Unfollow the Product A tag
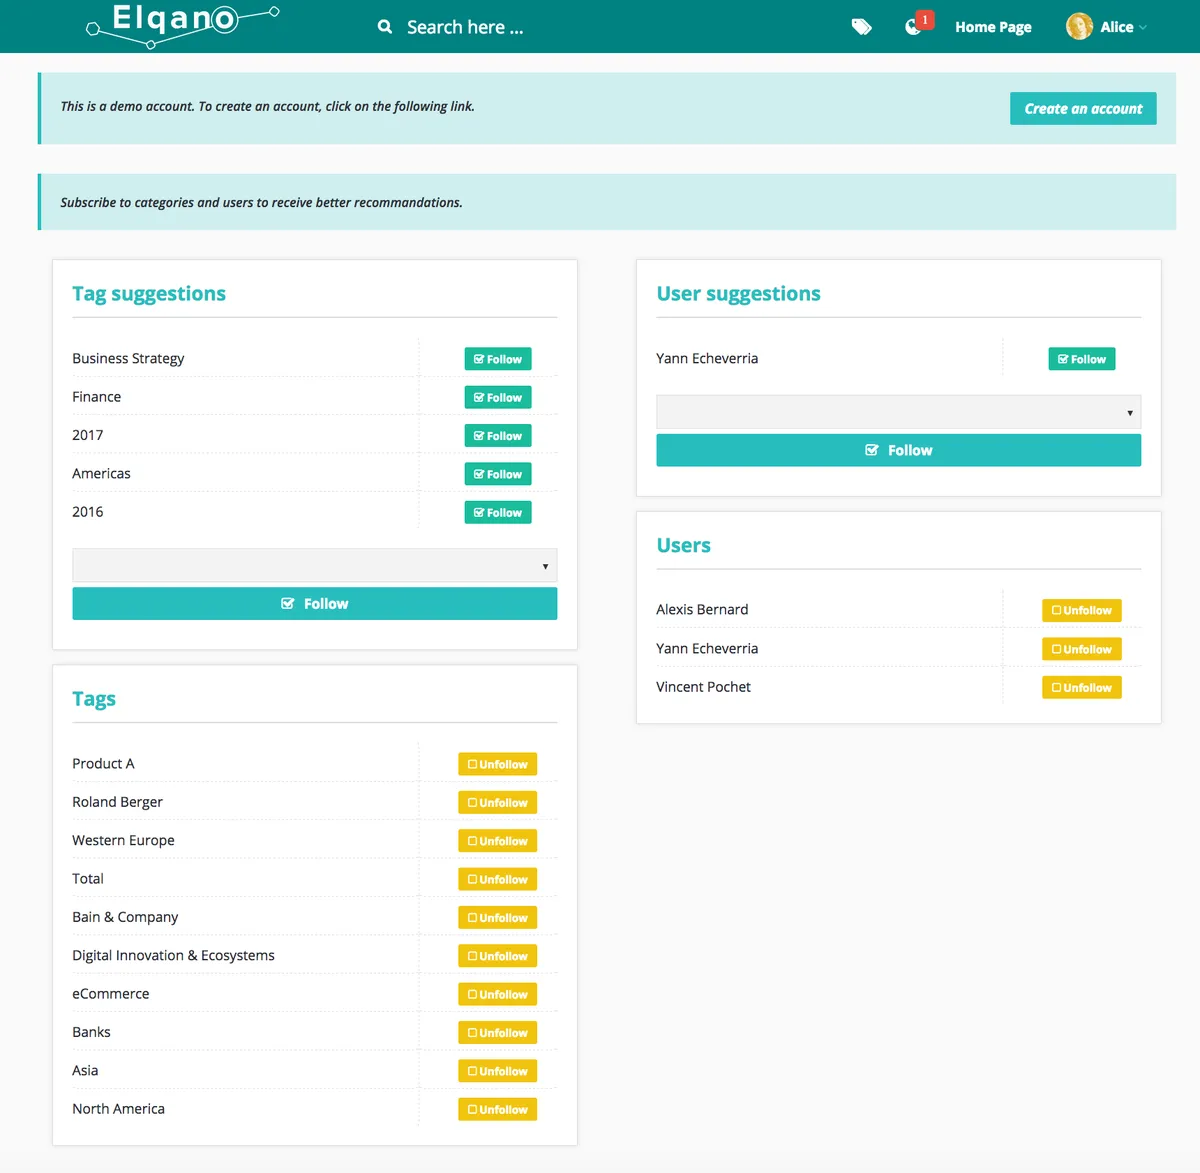The image size is (1200, 1173). (x=497, y=765)
